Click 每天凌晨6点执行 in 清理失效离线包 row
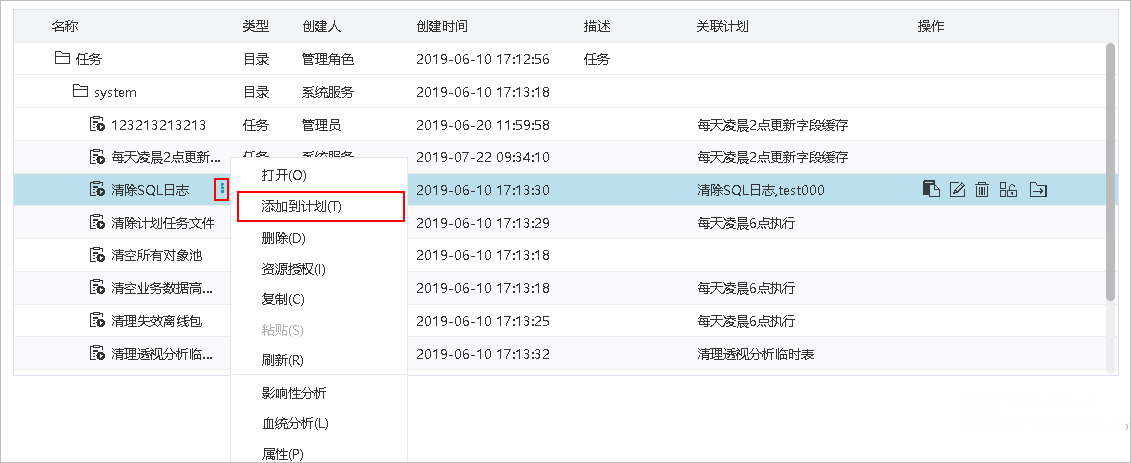The height and width of the screenshot is (463, 1131). [x=746, y=322]
